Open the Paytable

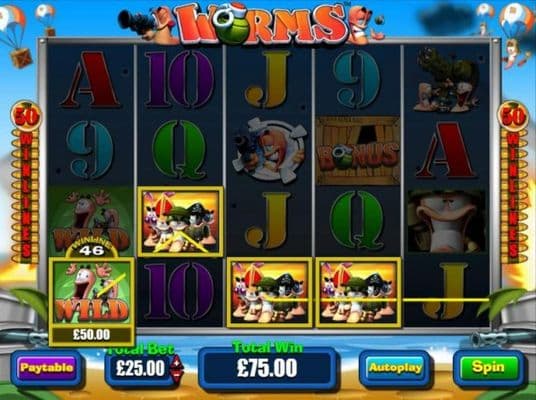pyautogui.click(x=46, y=368)
